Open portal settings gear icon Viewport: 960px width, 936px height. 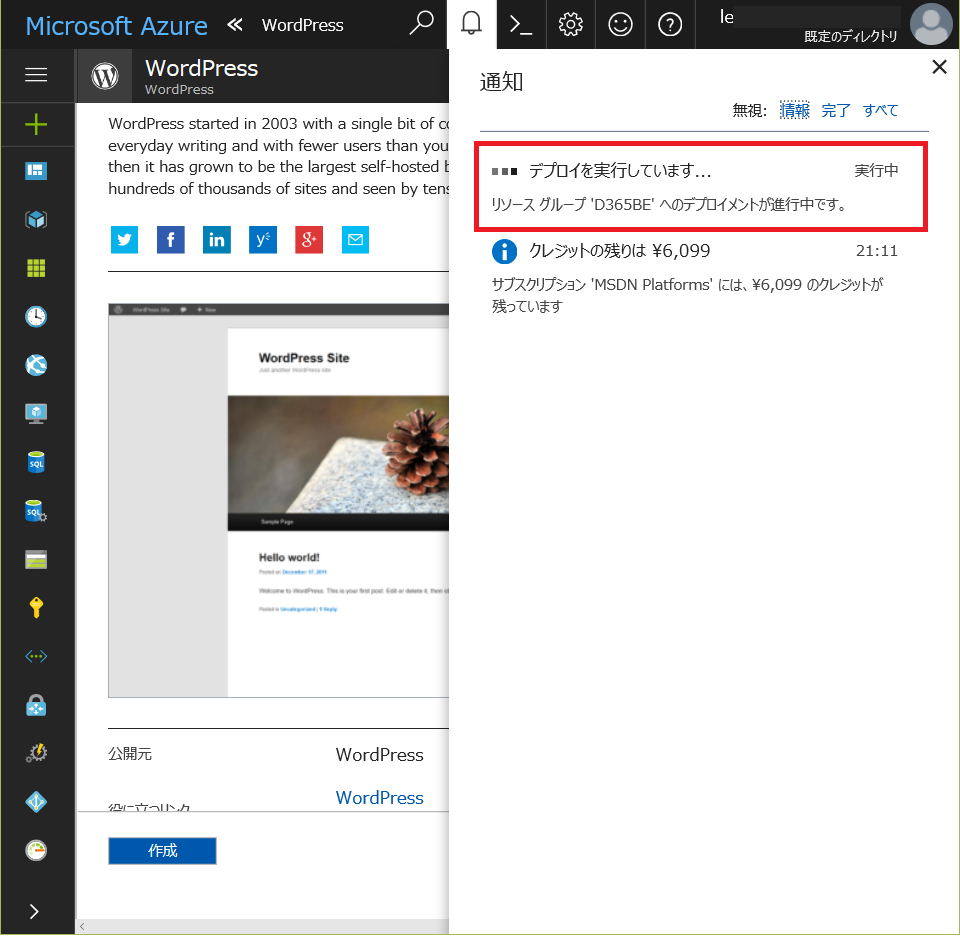571,25
